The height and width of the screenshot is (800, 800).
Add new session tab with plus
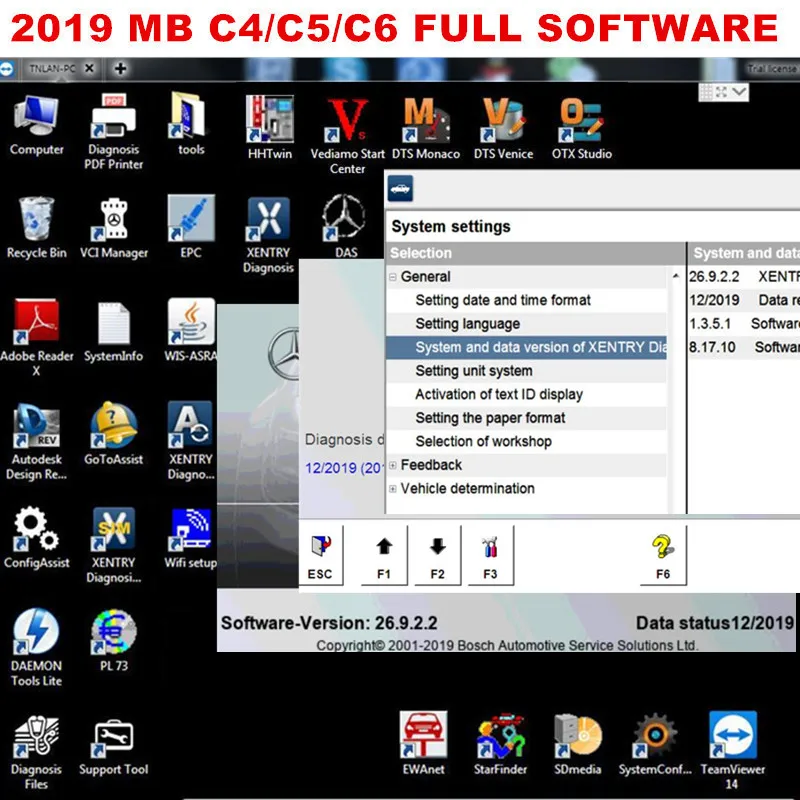(120, 68)
